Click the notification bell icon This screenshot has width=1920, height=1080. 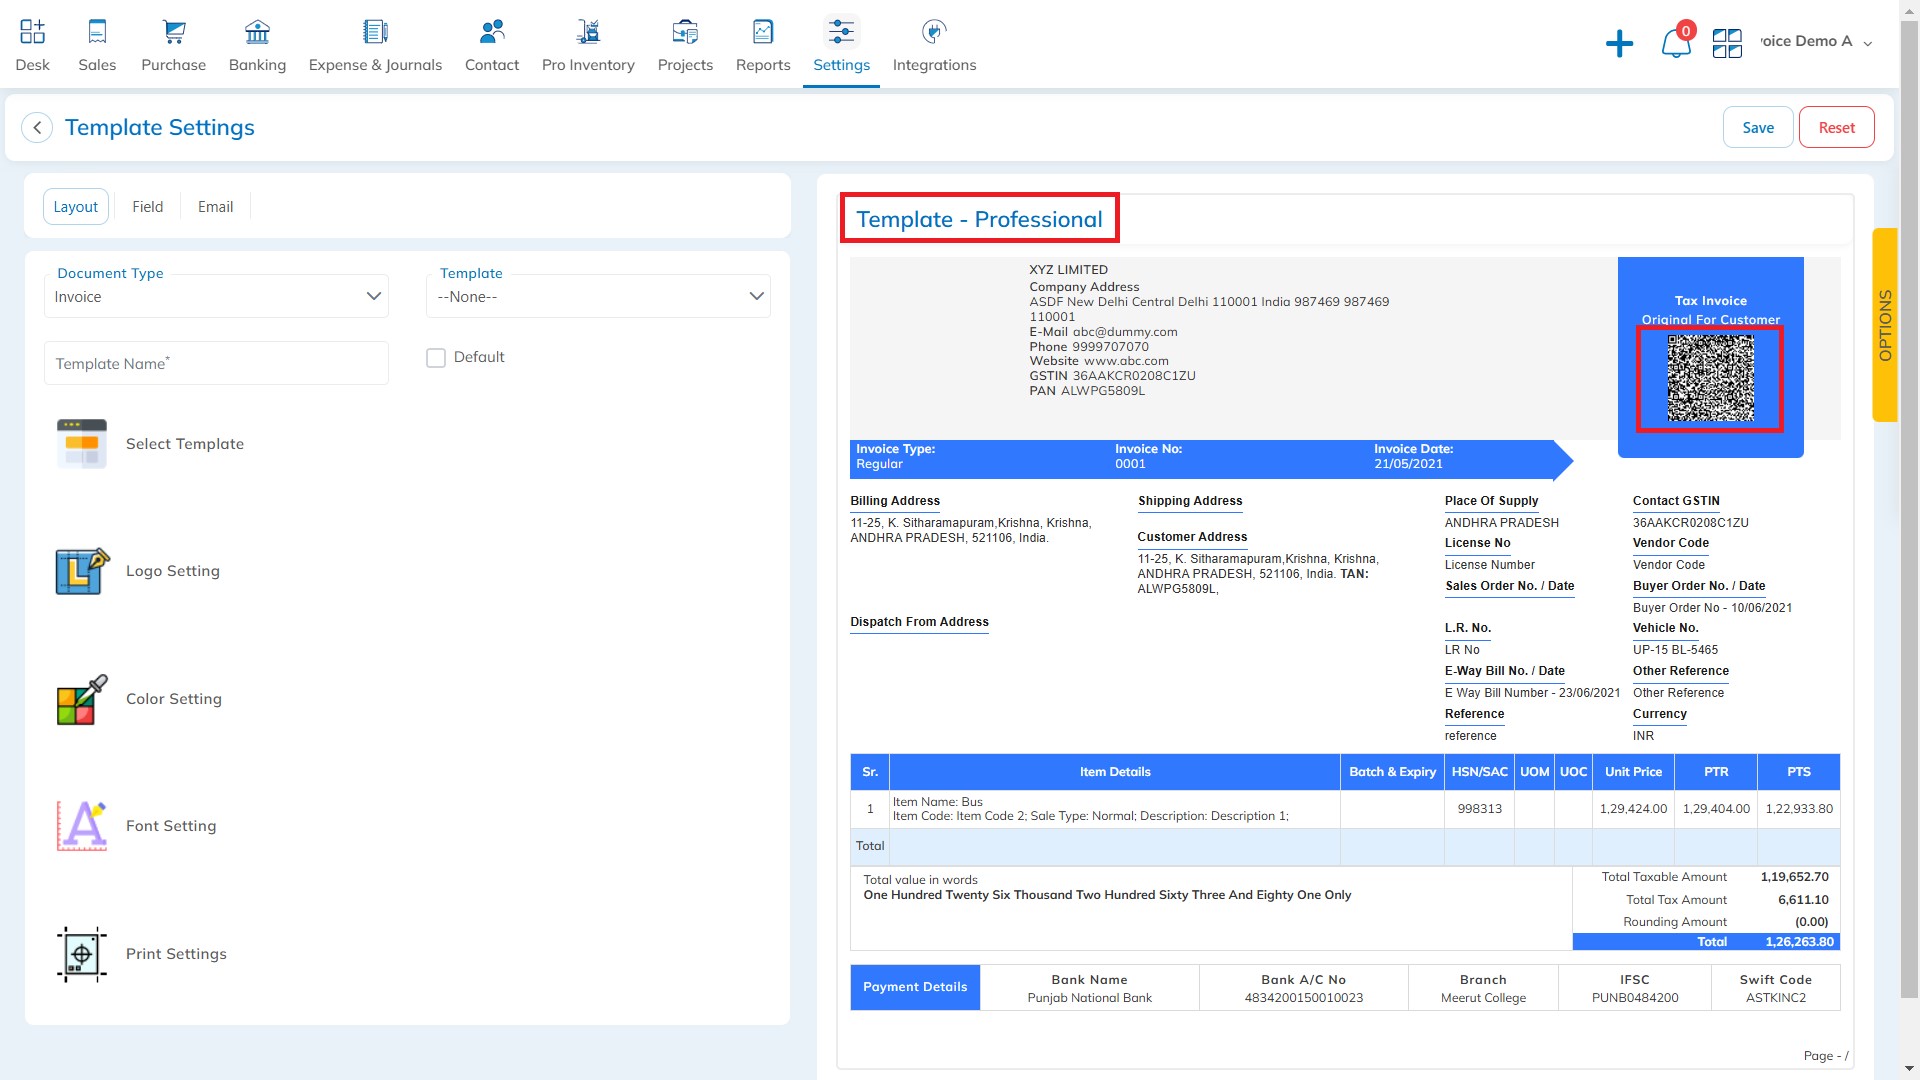coord(1675,42)
